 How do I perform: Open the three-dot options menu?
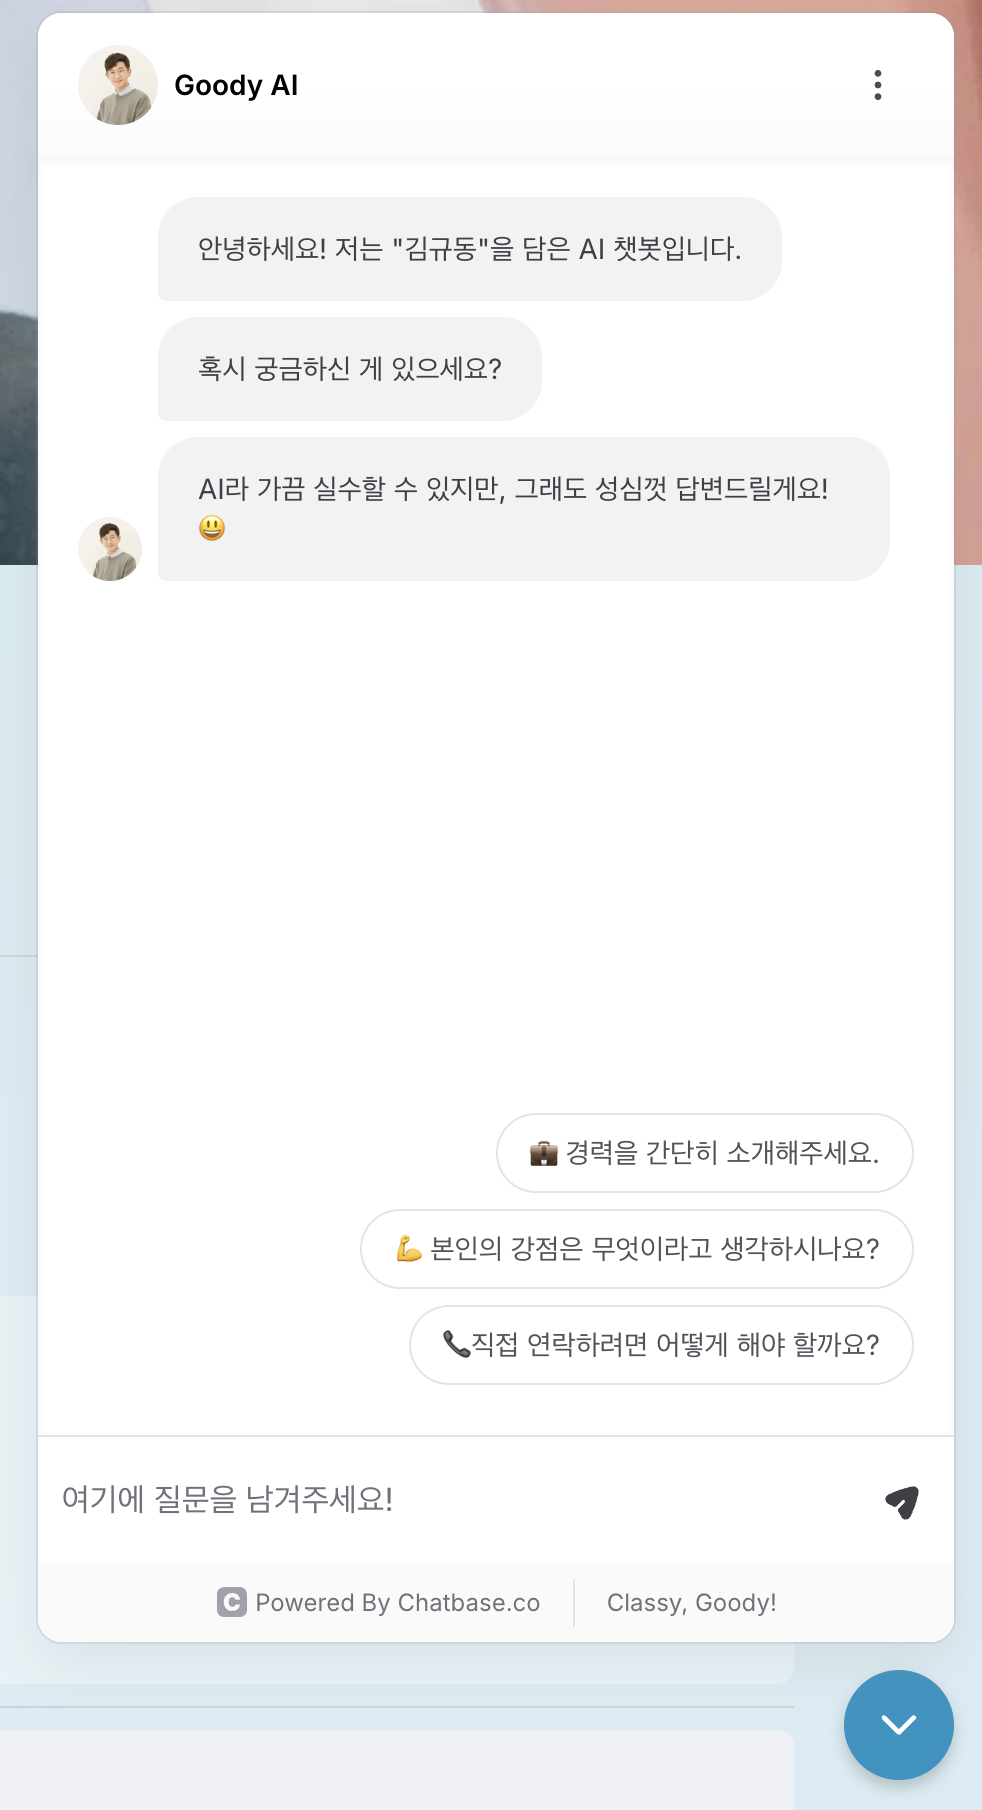878,85
